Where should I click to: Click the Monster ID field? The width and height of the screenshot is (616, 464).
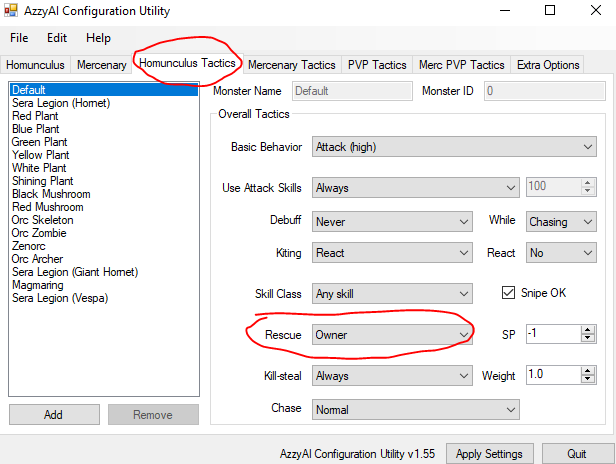click(544, 91)
